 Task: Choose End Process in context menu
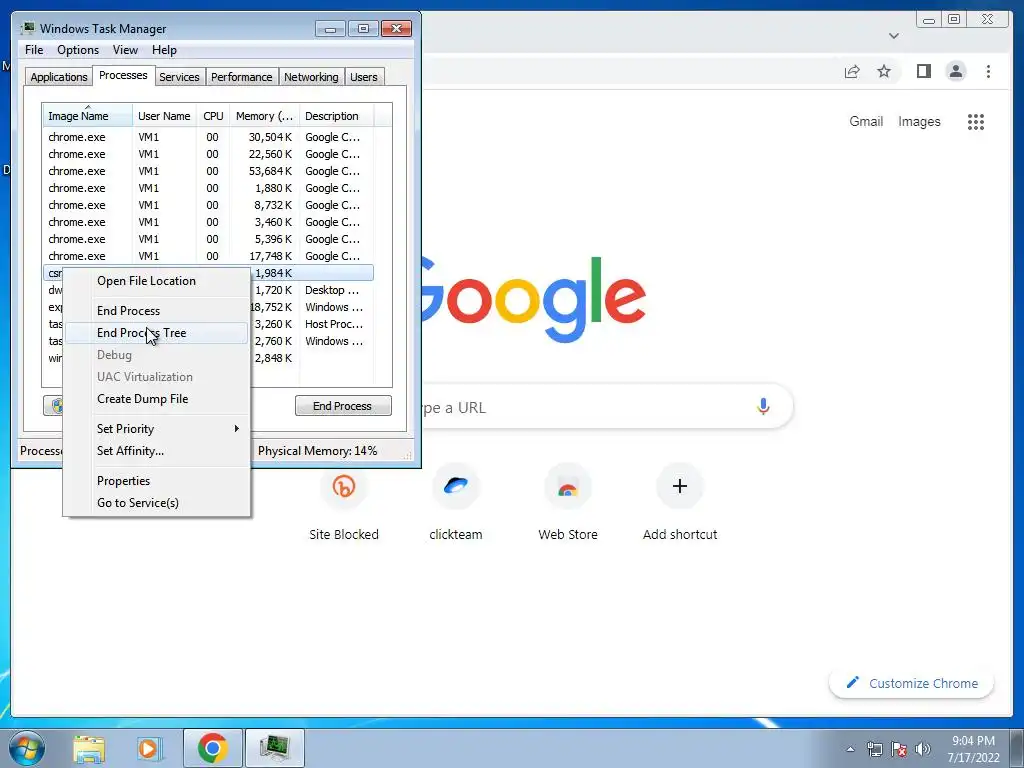tap(157, 311)
